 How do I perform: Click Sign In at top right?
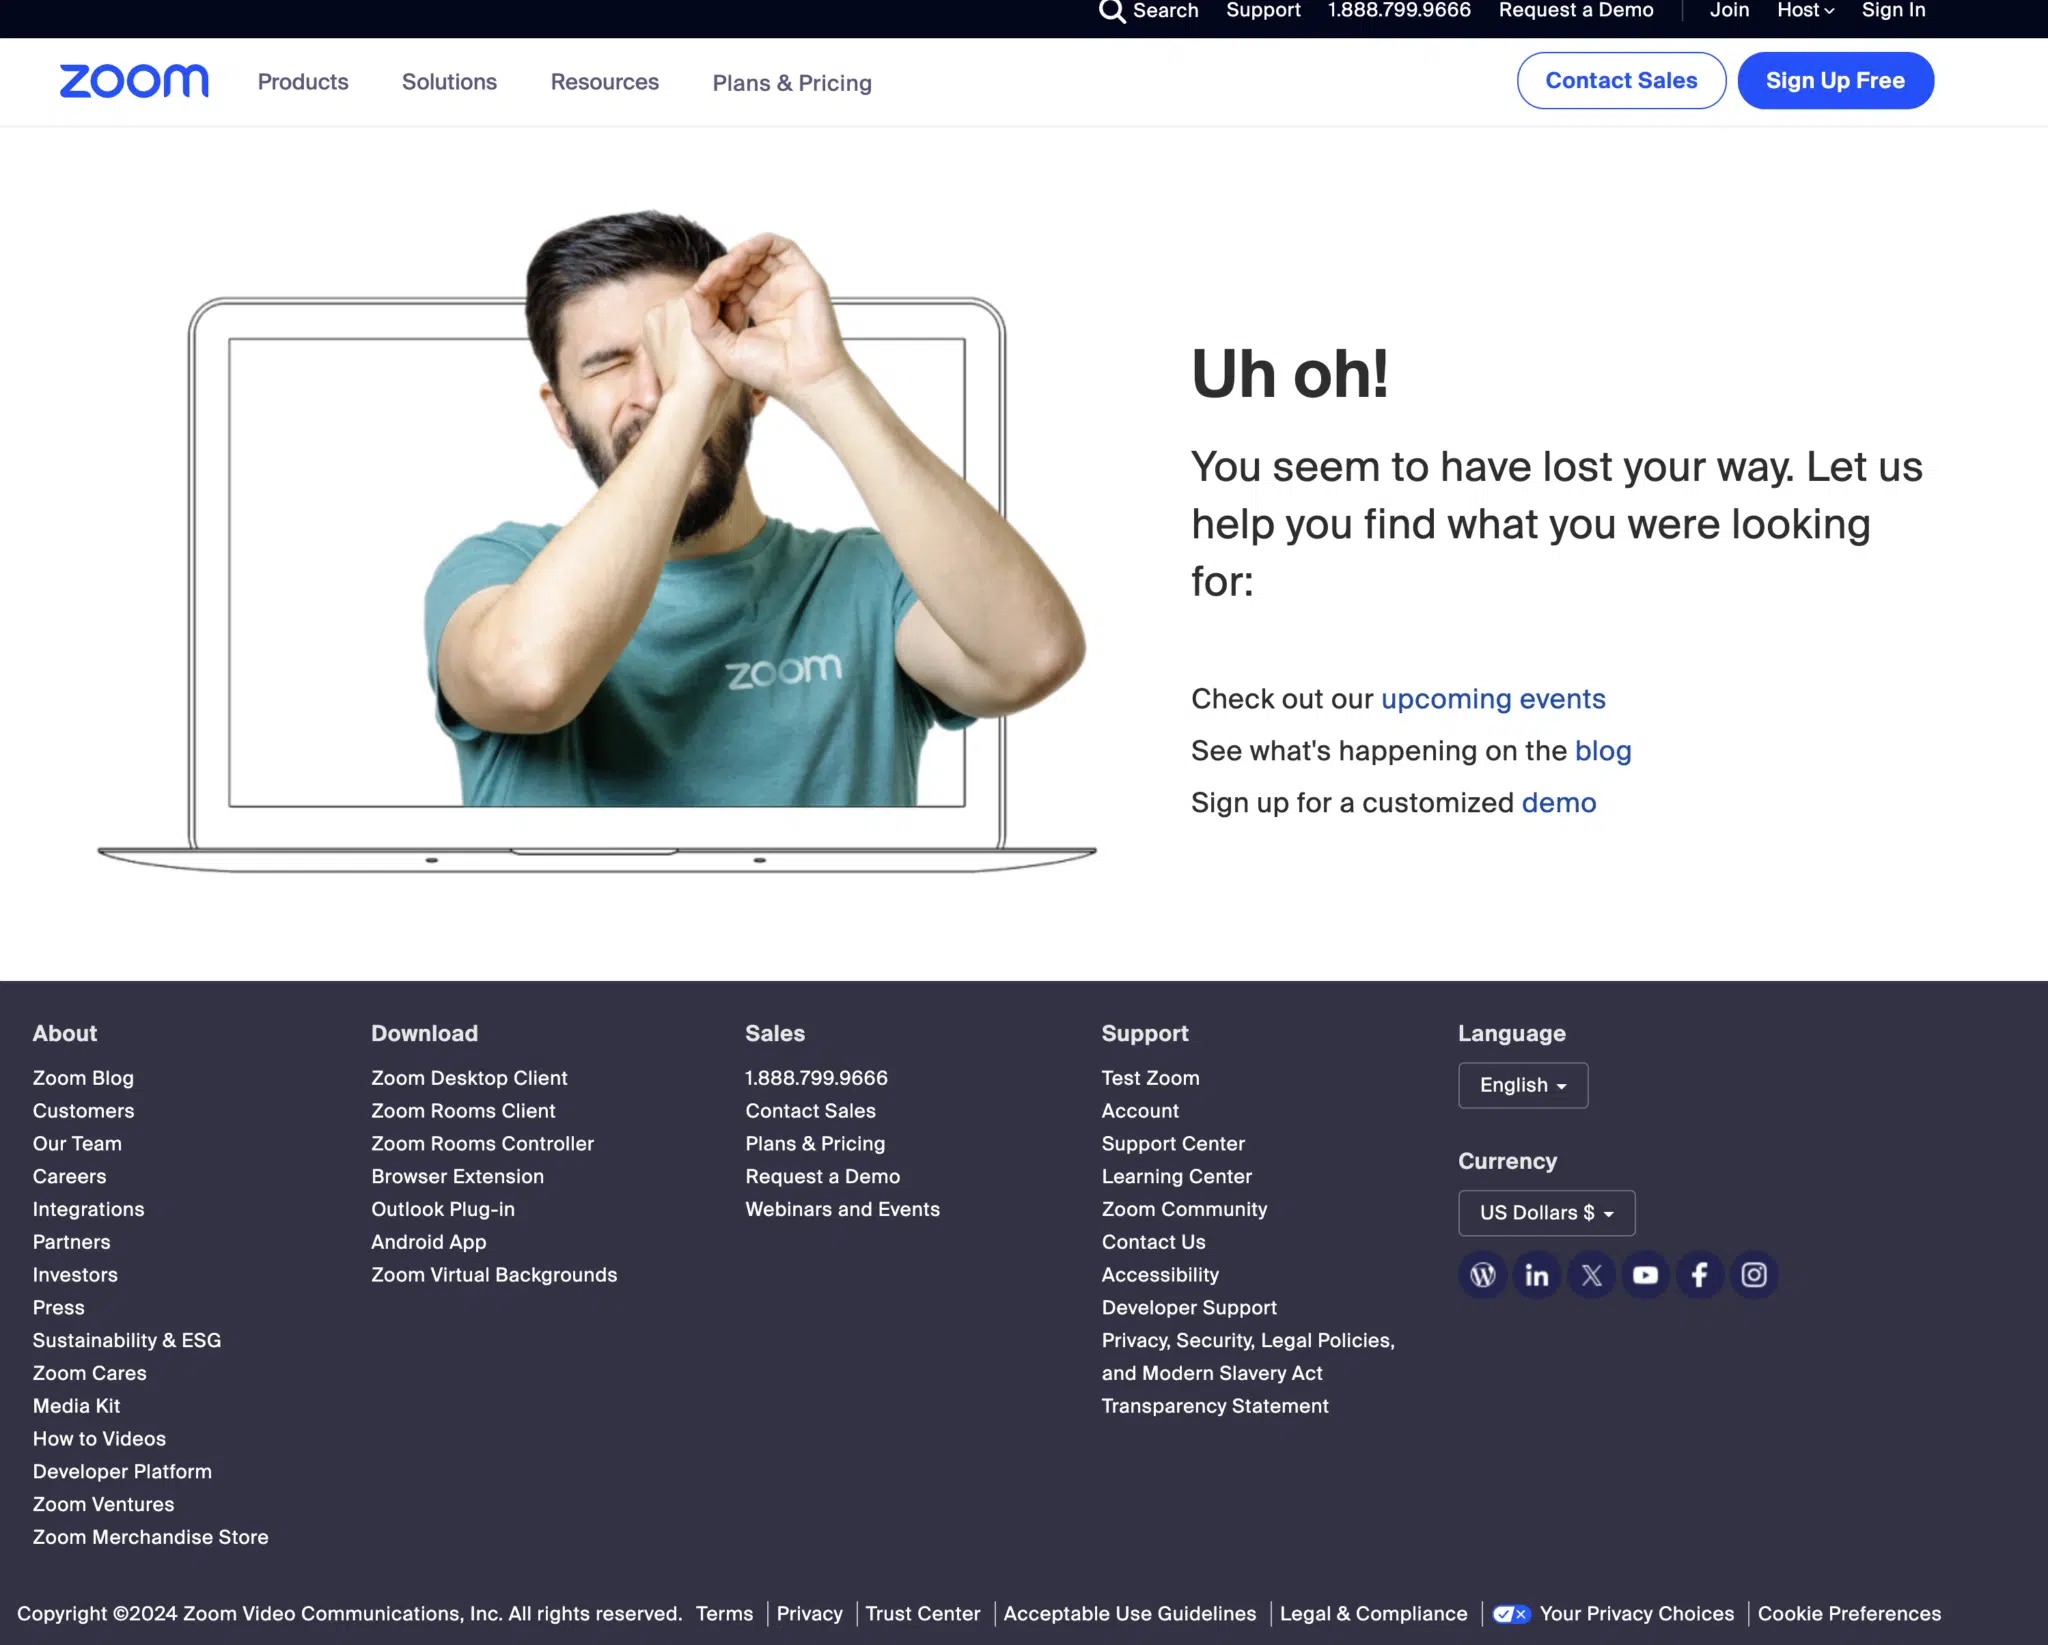1893,11
